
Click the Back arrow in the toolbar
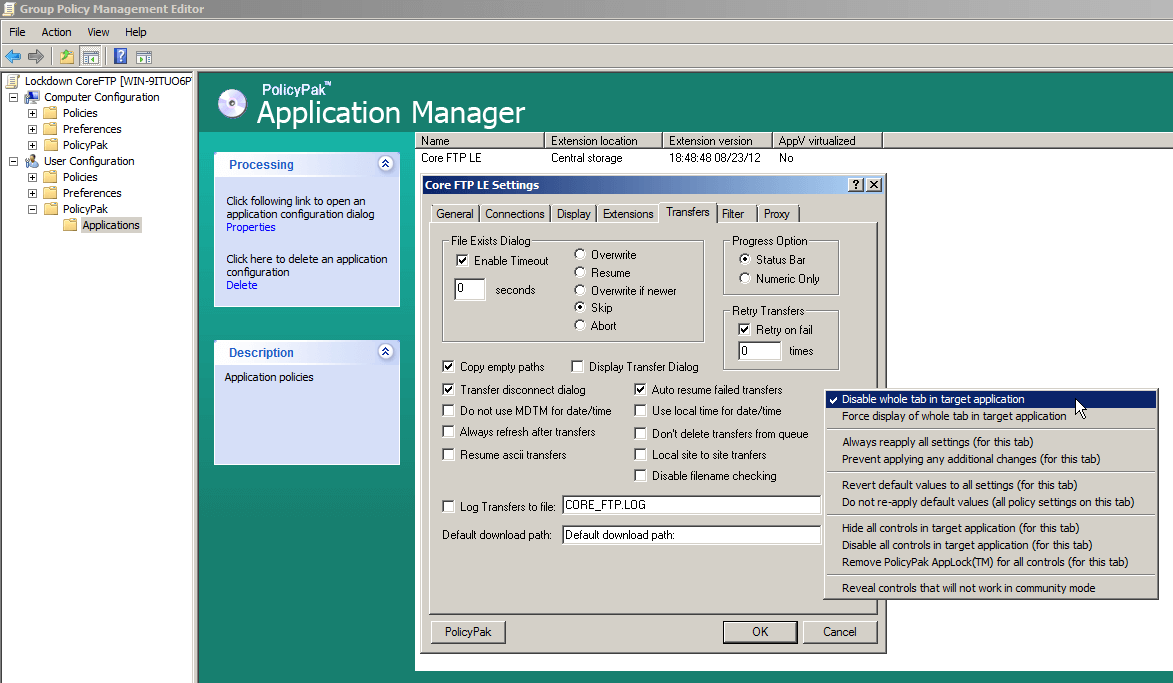(13, 56)
